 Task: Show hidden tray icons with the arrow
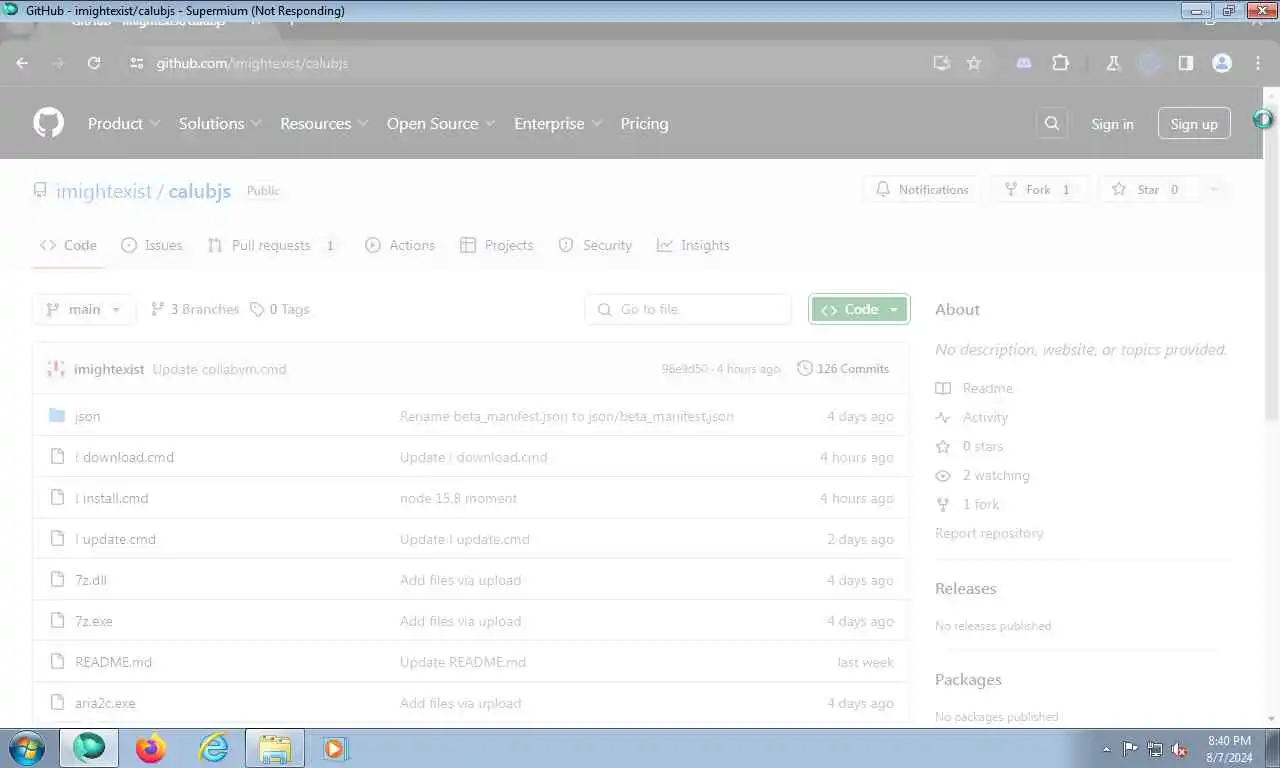click(1106, 749)
